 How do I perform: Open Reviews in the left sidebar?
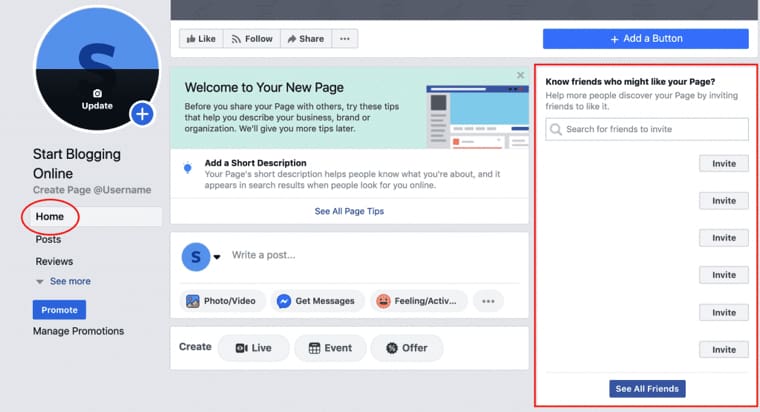[x=54, y=261]
